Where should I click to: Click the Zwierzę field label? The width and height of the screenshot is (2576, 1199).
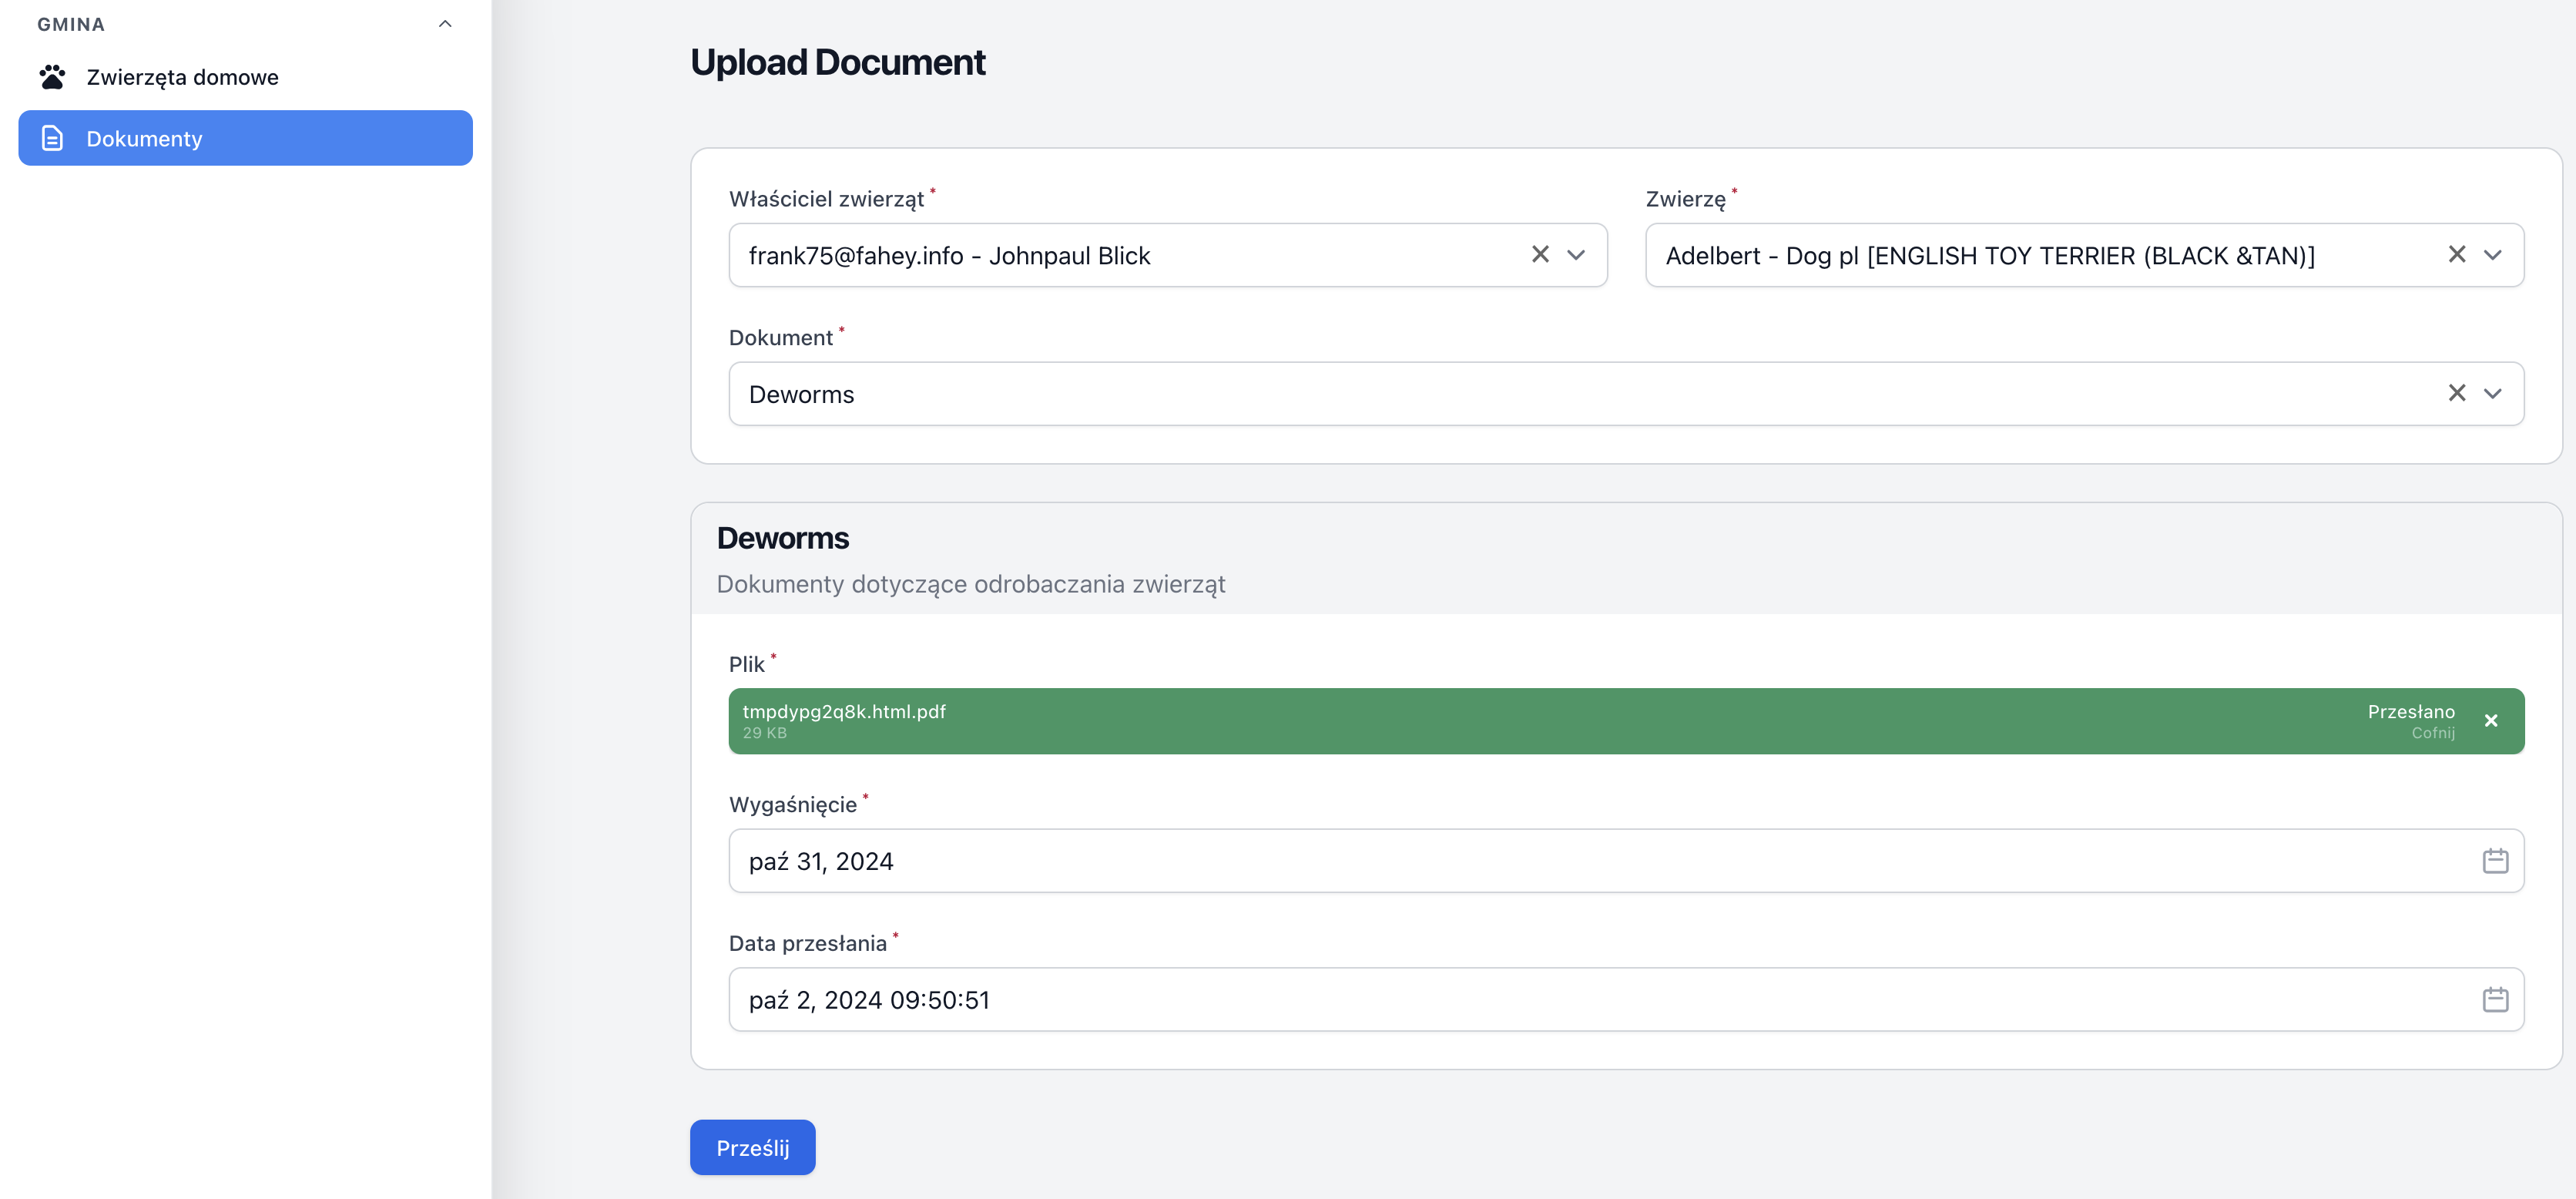(1686, 199)
